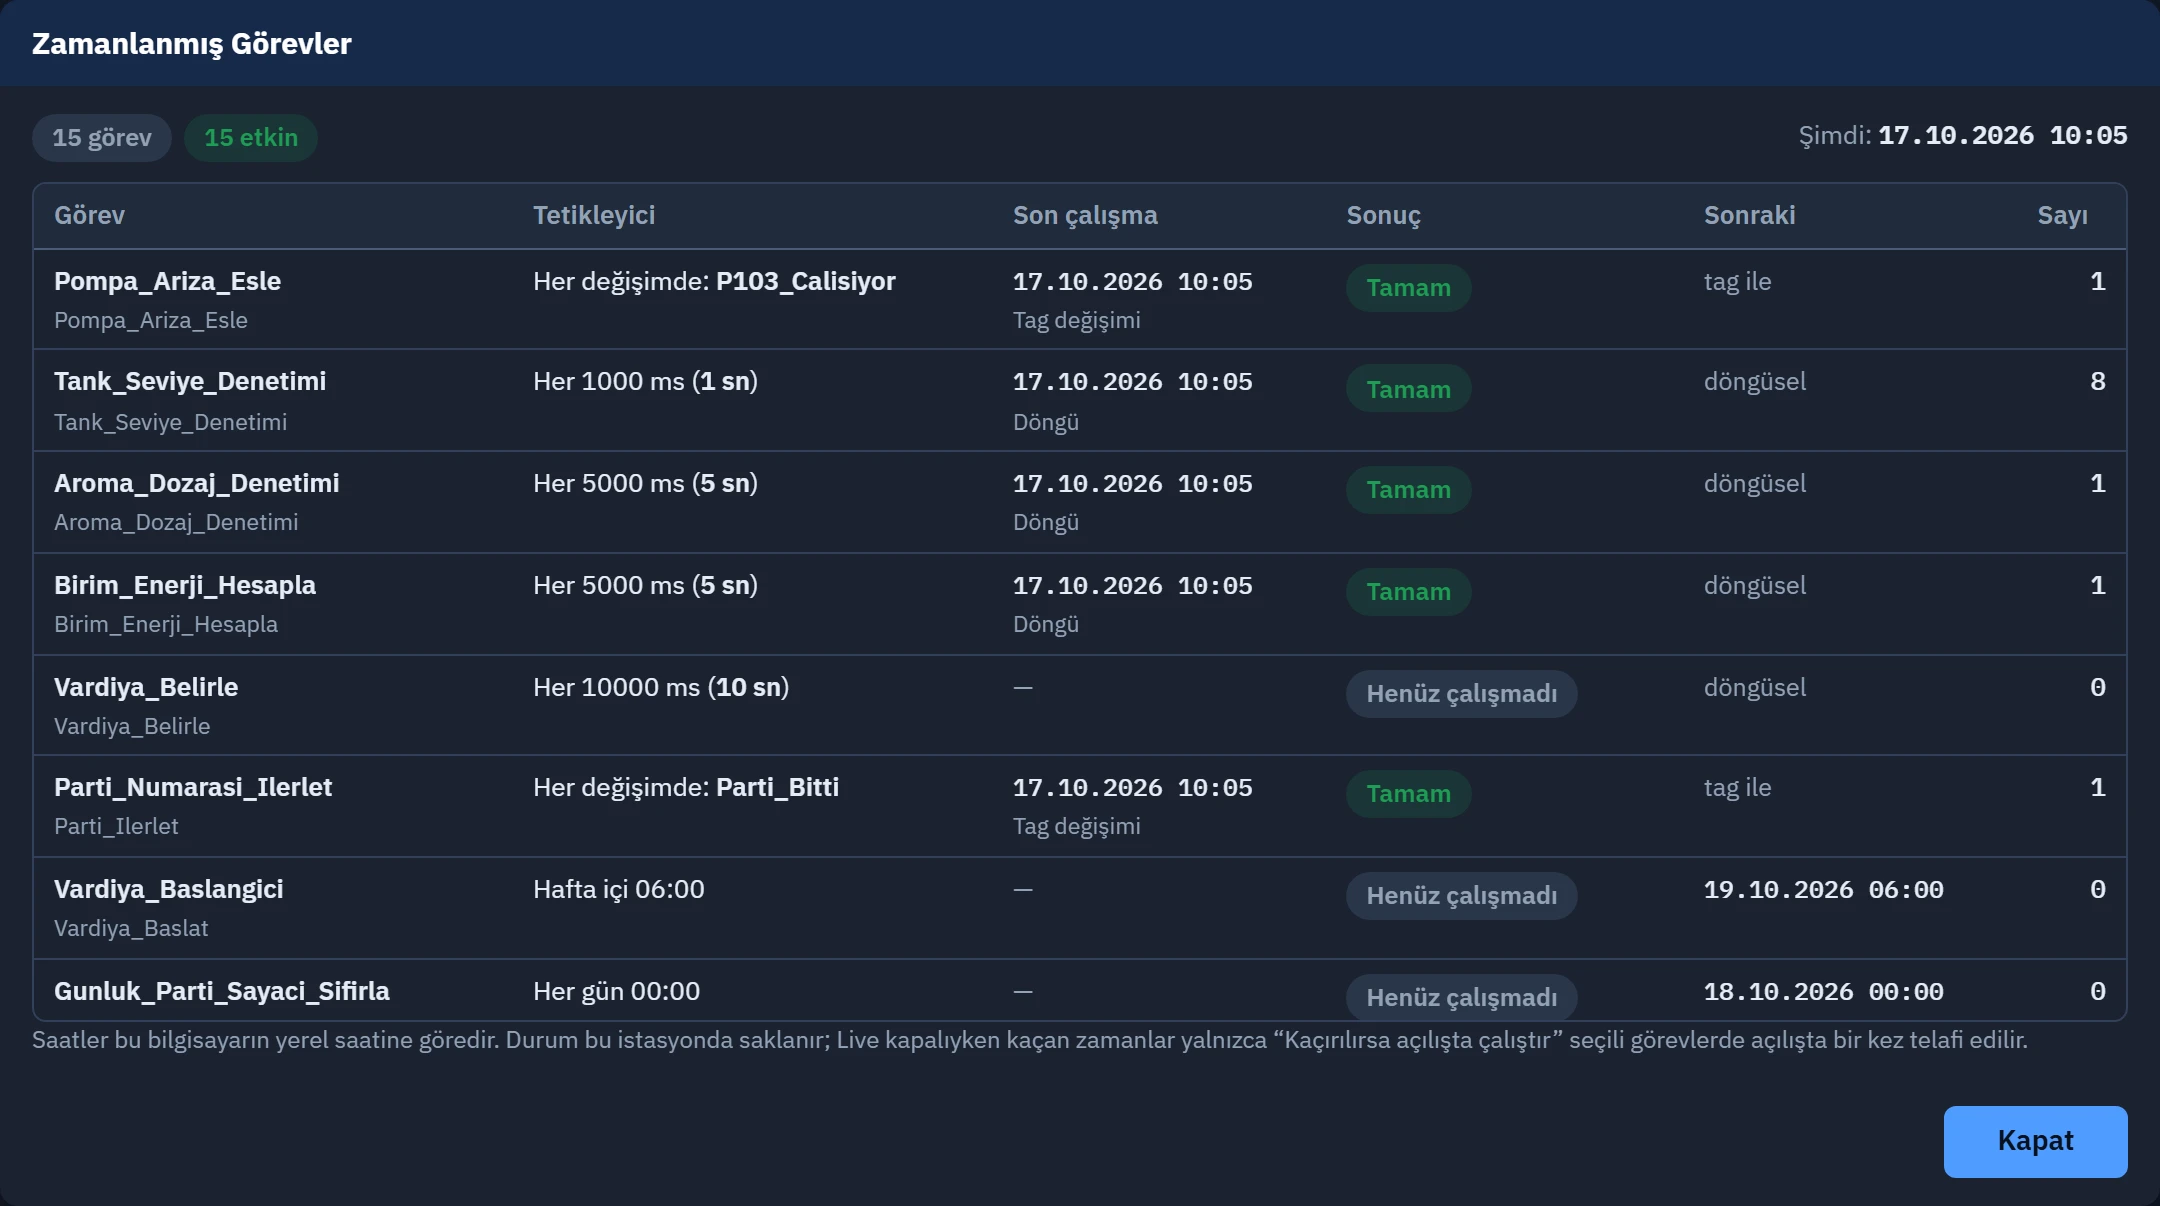Click the Tamam status in Tank_Seviye_Denetimi row

[x=1408, y=389]
